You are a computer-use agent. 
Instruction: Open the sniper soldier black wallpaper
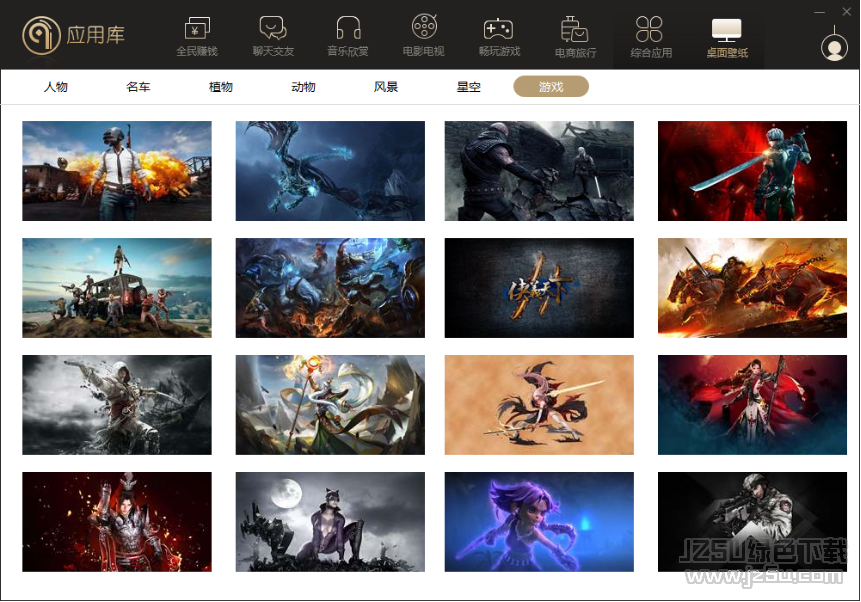pyautogui.click(x=752, y=522)
